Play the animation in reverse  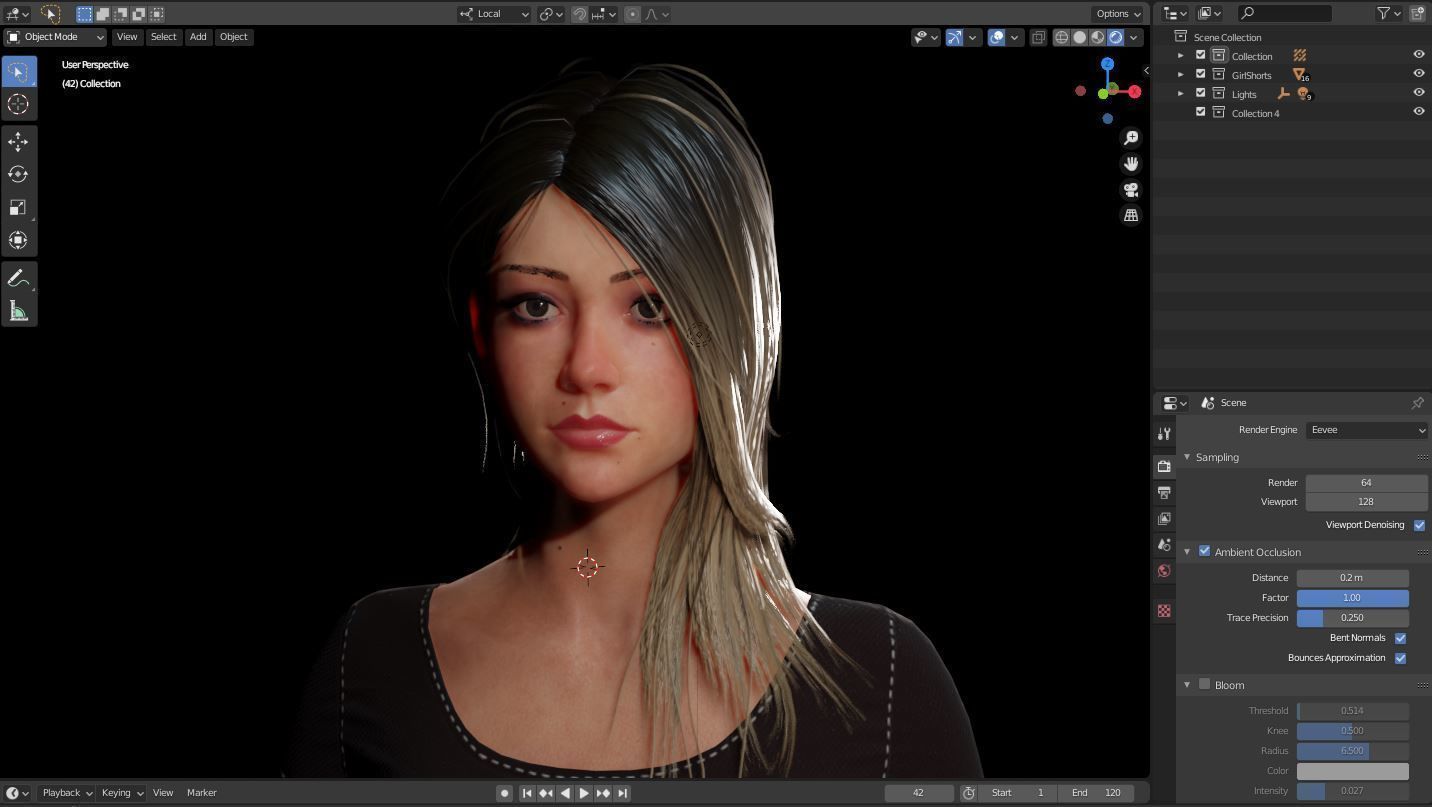tap(565, 793)
